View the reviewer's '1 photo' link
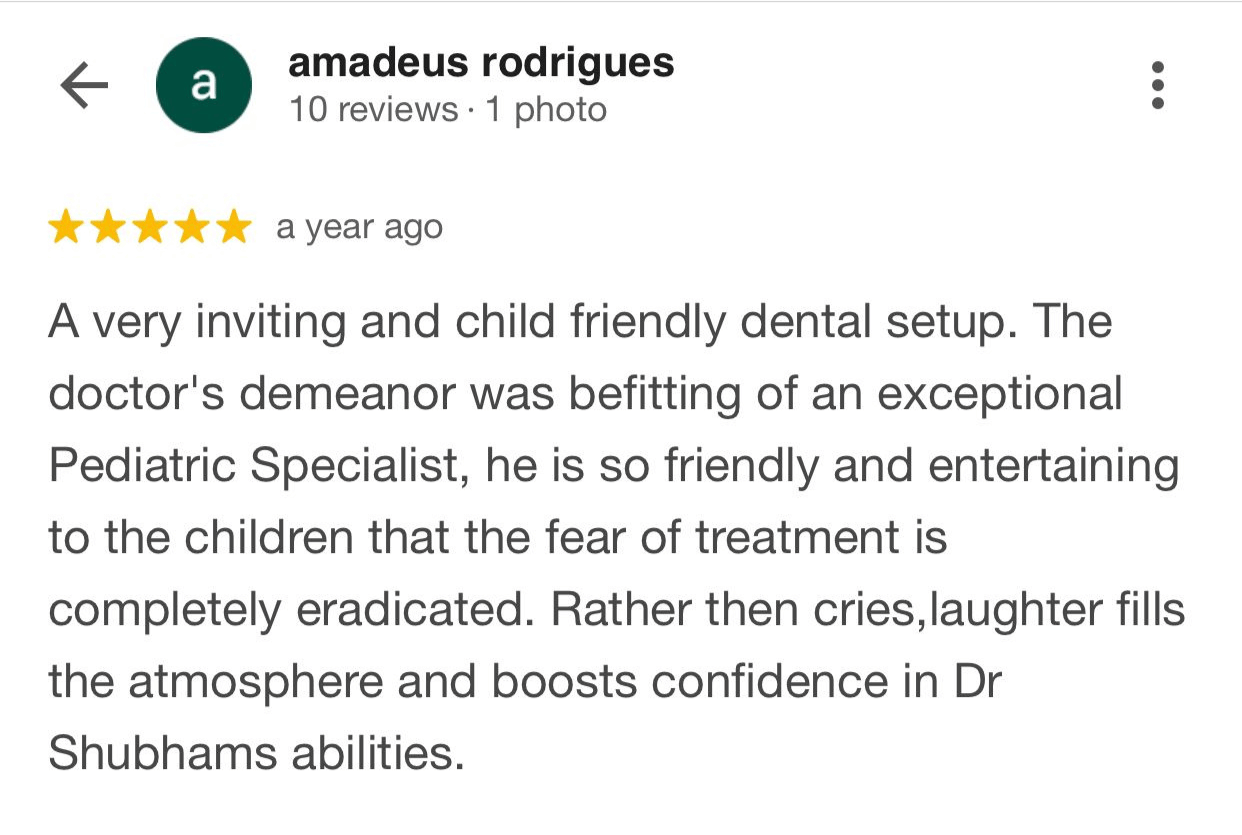 tap(546, 109)
